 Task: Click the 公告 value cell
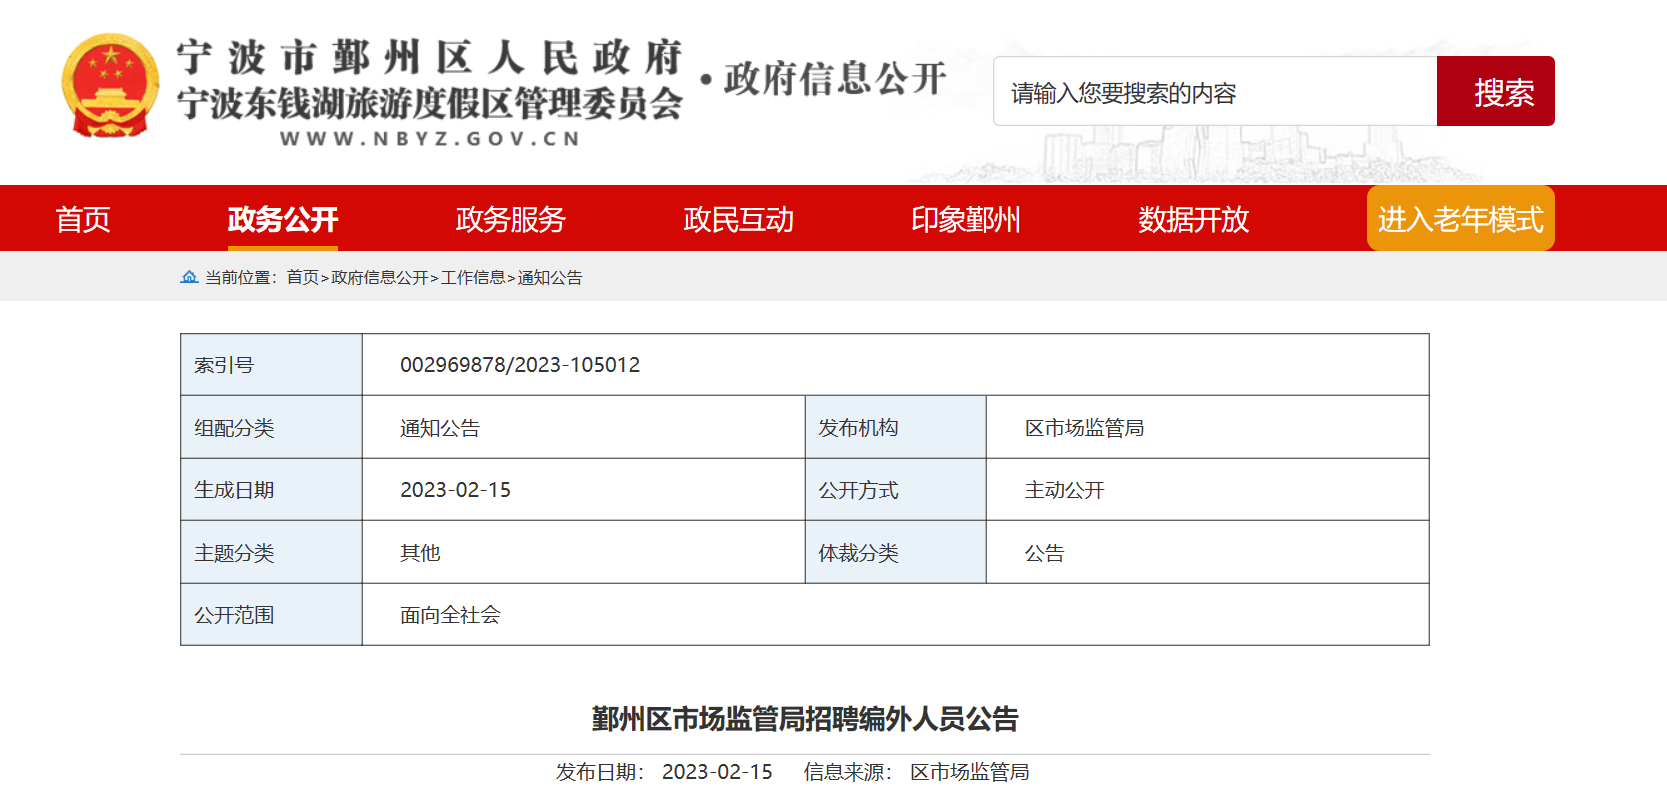click(x=1207, y=552)
